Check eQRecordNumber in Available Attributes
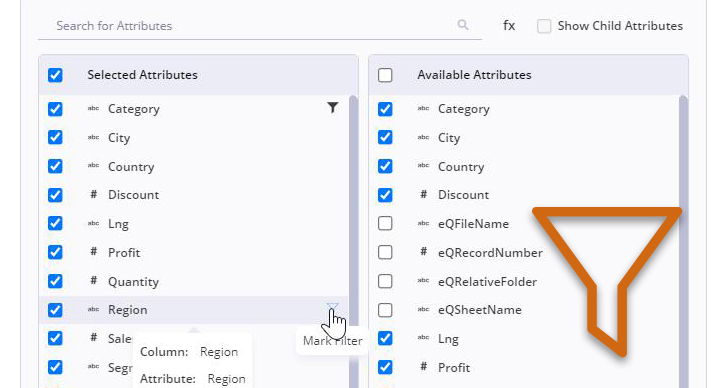 (x=385, y=252)
